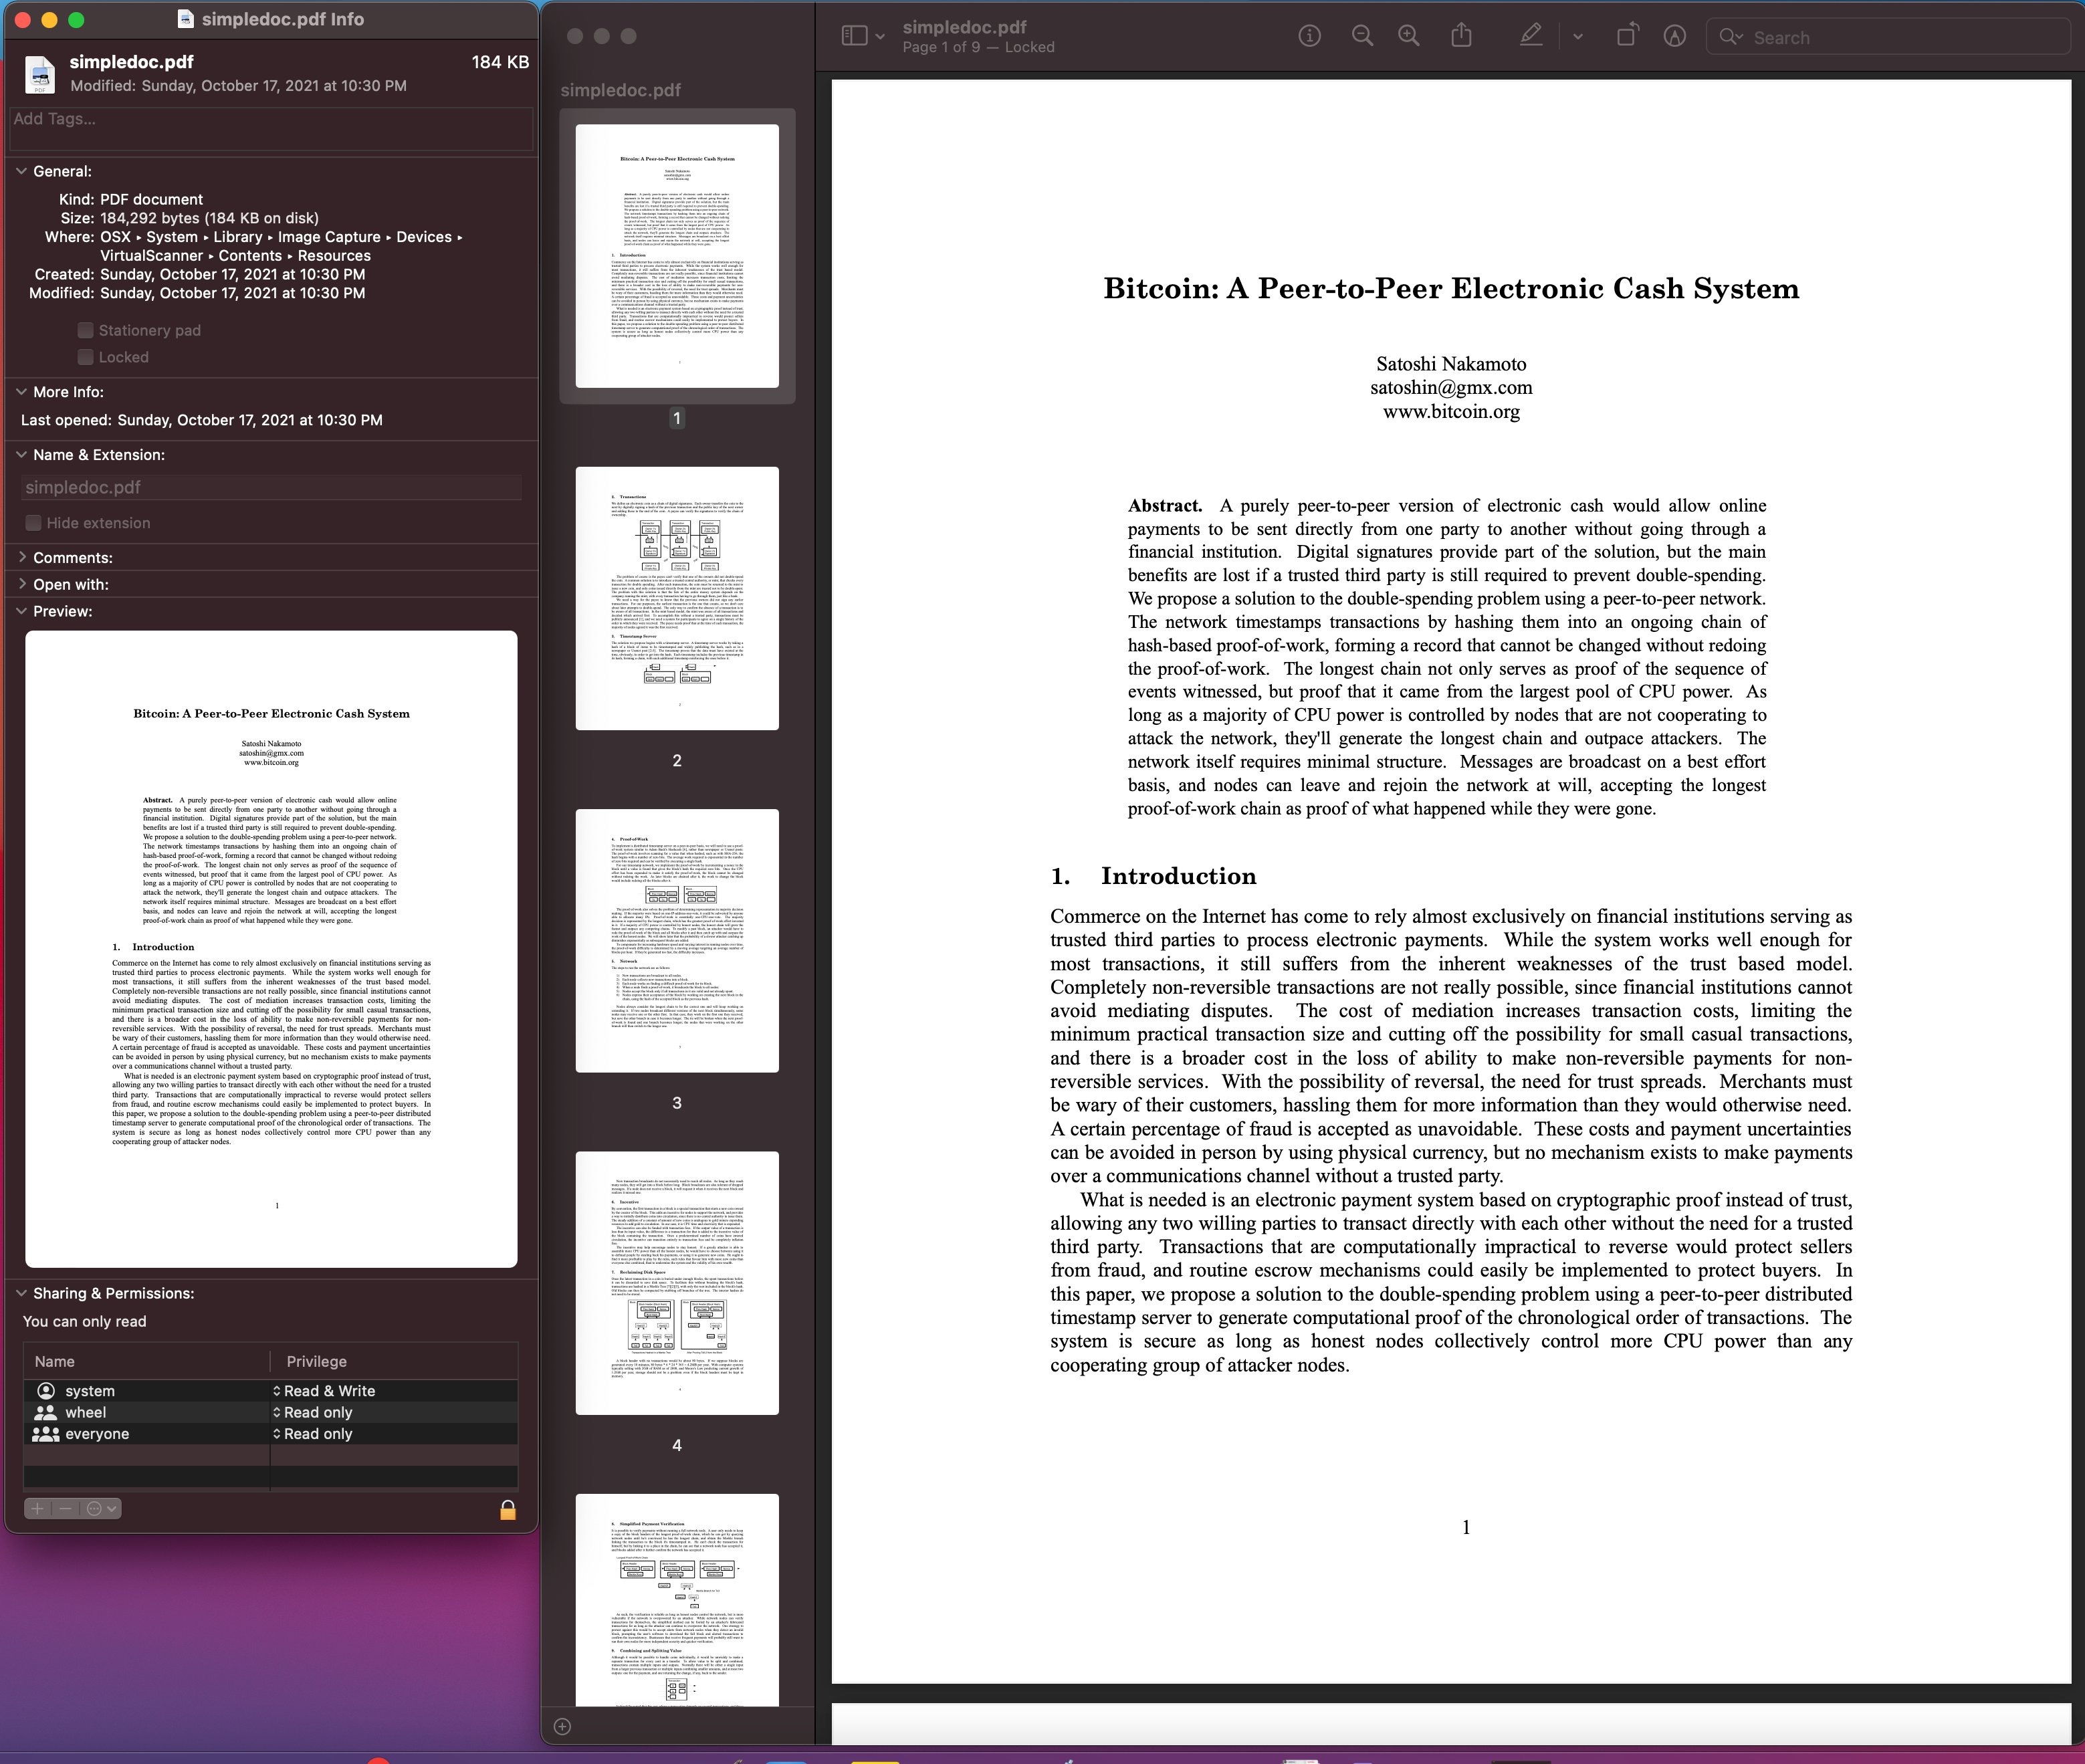Toggle the Hide extension checkbox
Image resolution: width=2085 pixels, height=1764 pixels.
(34, 523)
